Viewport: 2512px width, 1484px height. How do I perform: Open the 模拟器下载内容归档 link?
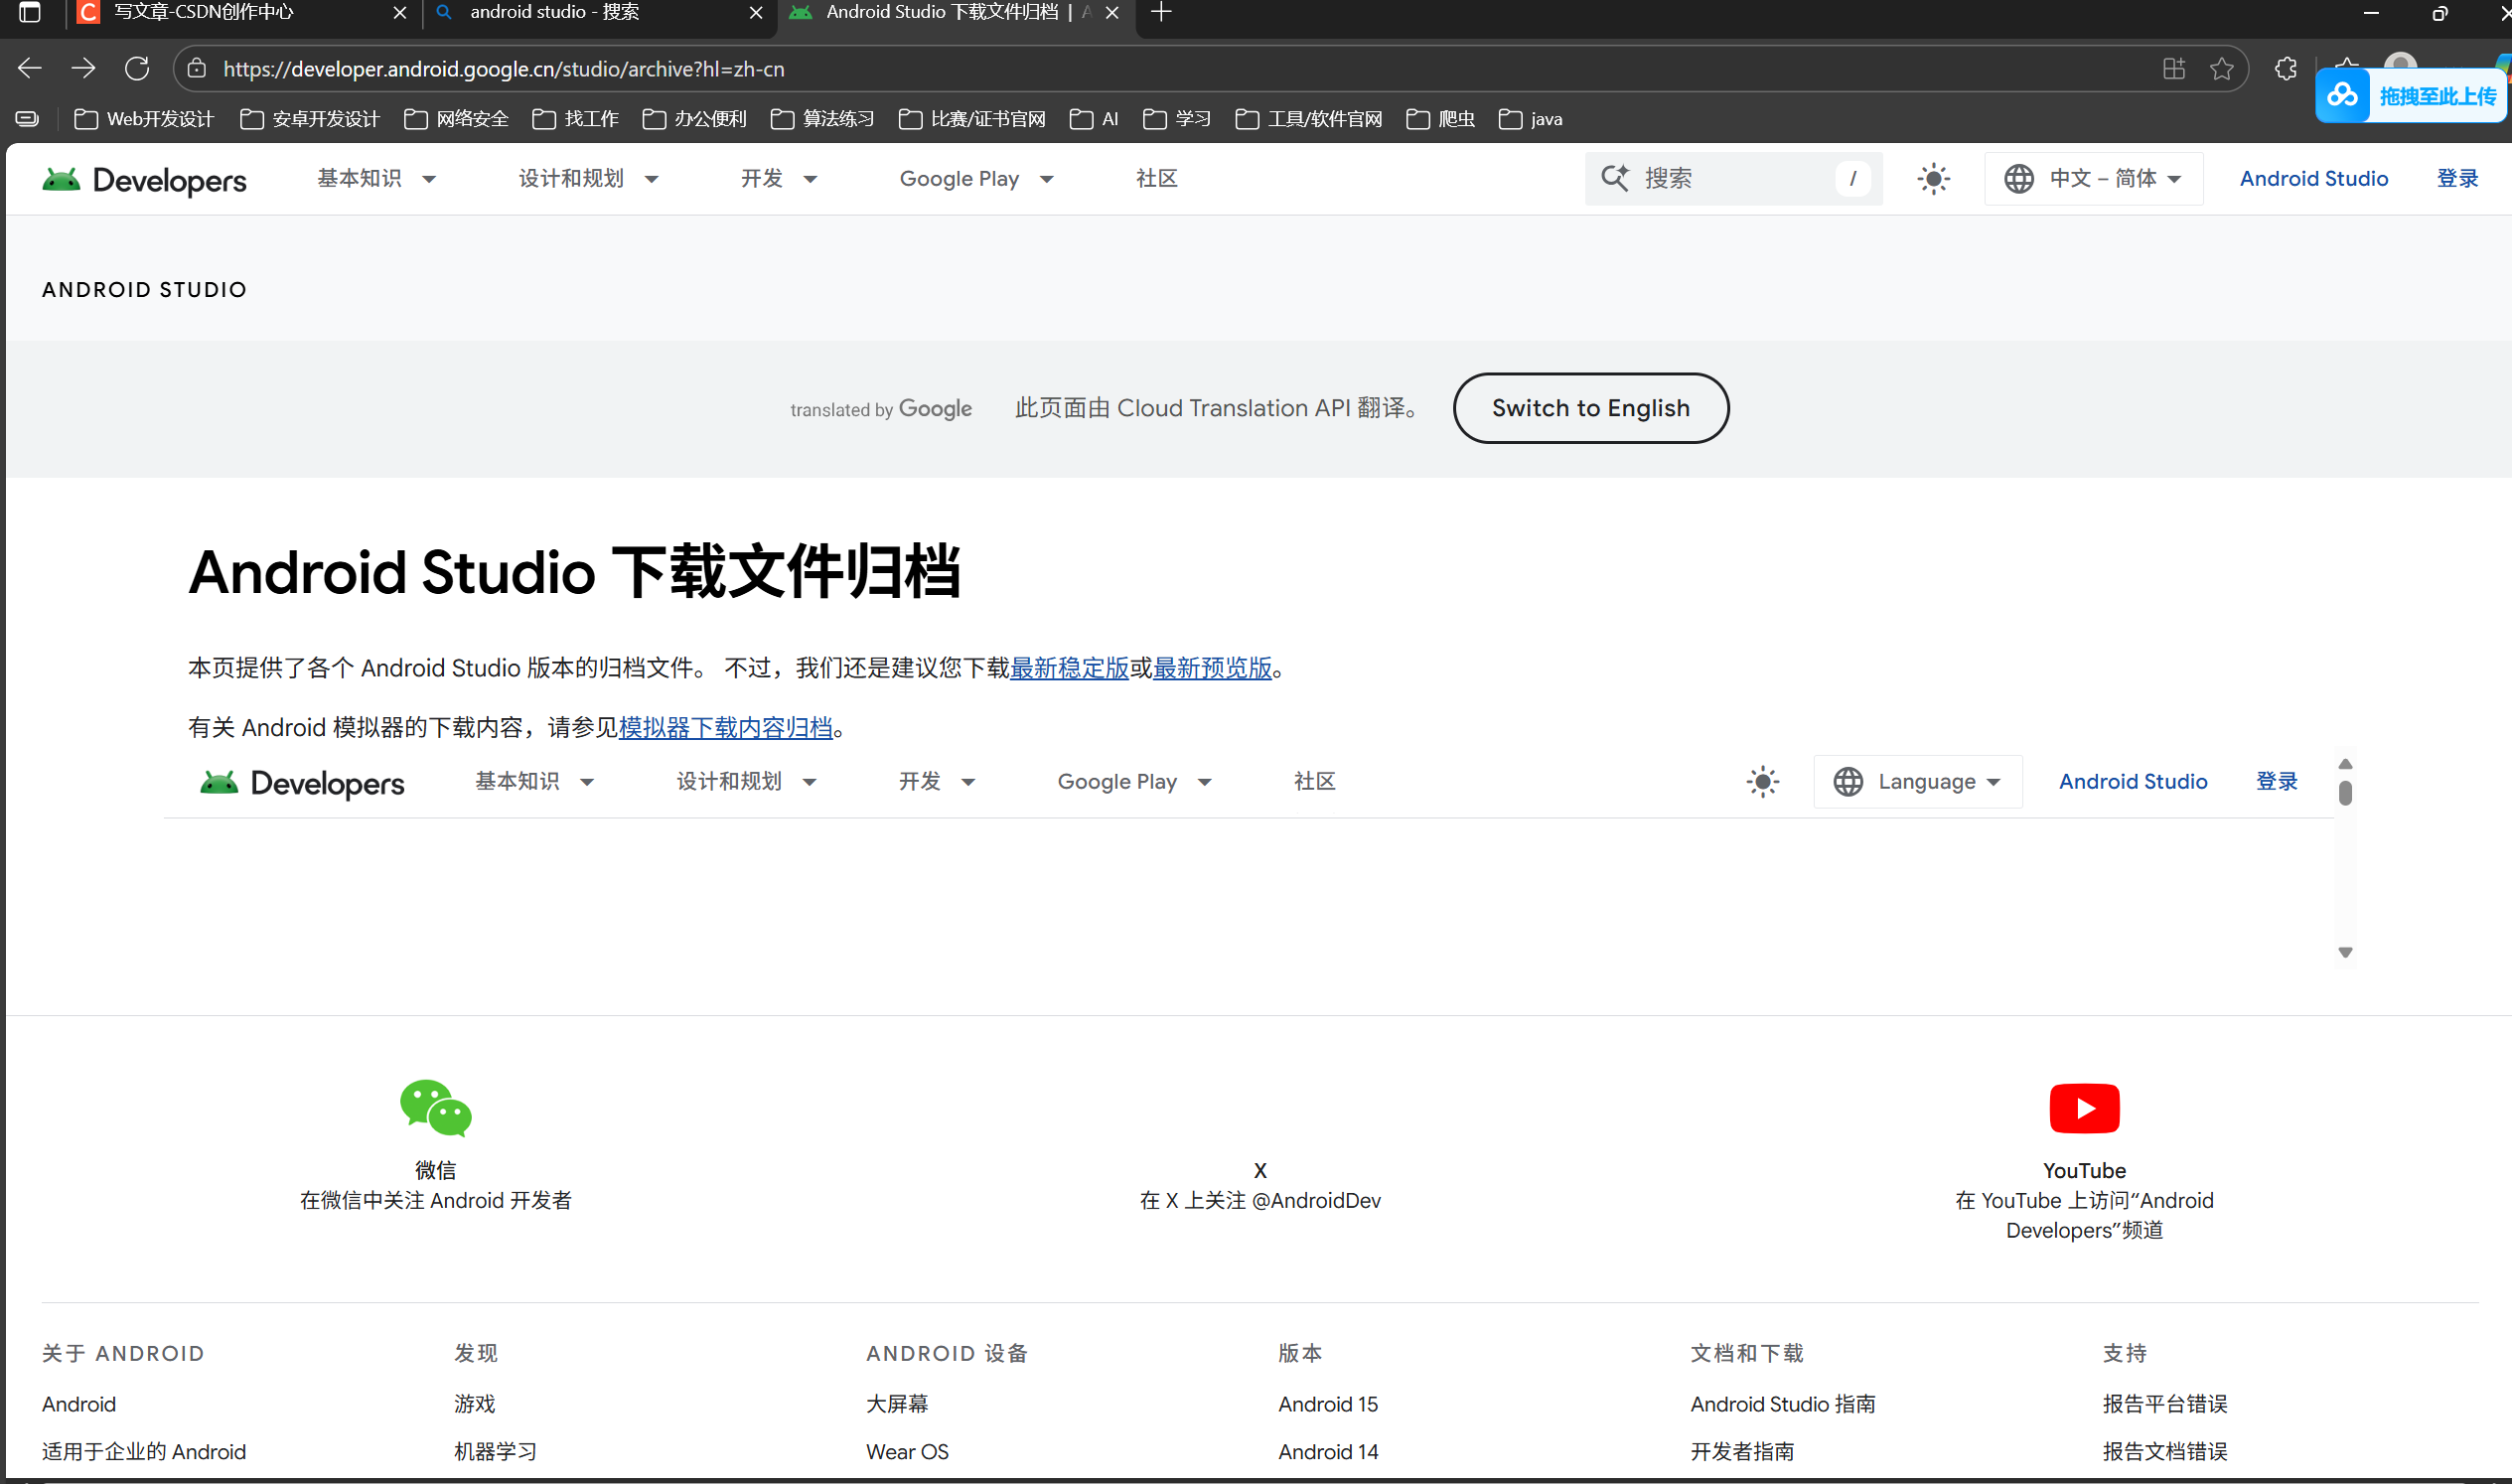click(725, 728)
